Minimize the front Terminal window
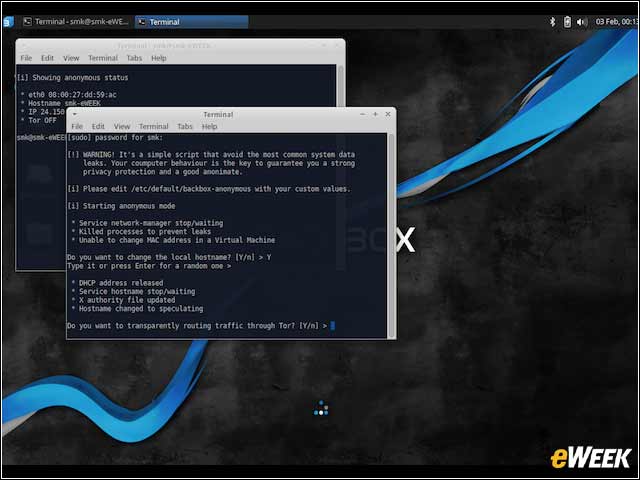 click(362, 114)
